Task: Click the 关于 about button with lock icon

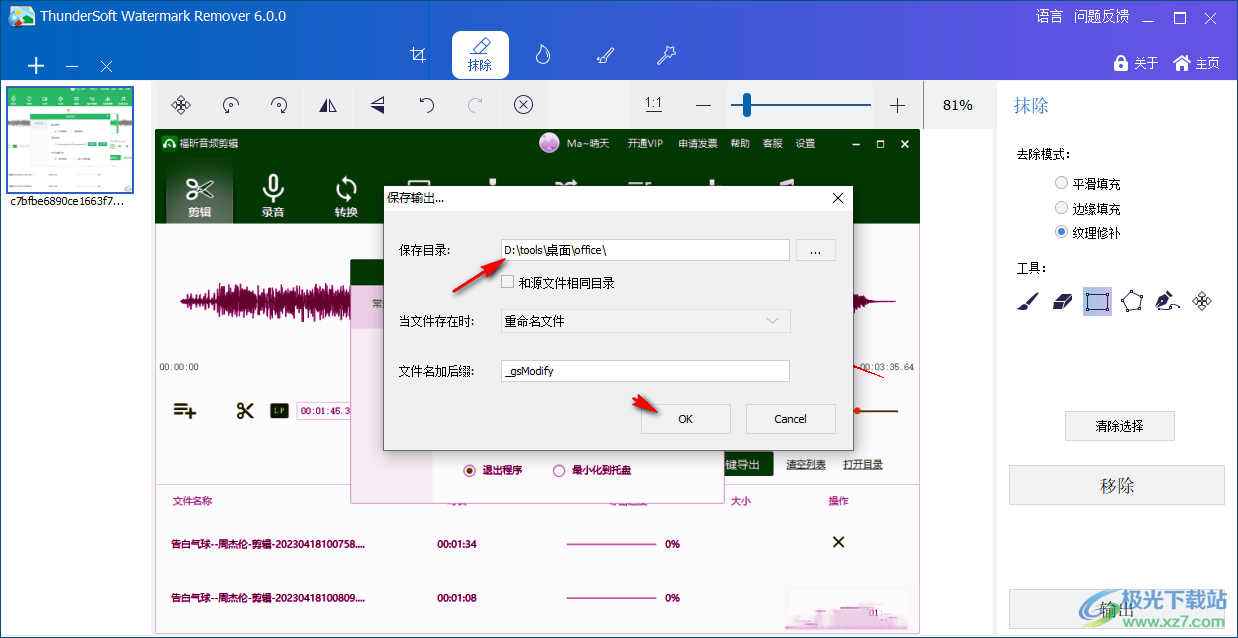Action: pos(1136,63)
